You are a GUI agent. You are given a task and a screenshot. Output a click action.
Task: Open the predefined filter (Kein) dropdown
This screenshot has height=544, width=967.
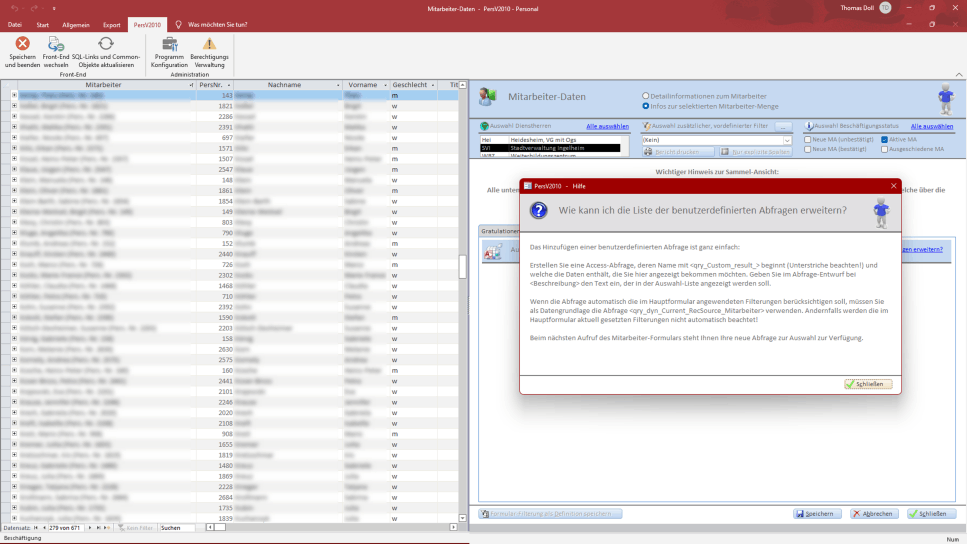pos(788,140)
